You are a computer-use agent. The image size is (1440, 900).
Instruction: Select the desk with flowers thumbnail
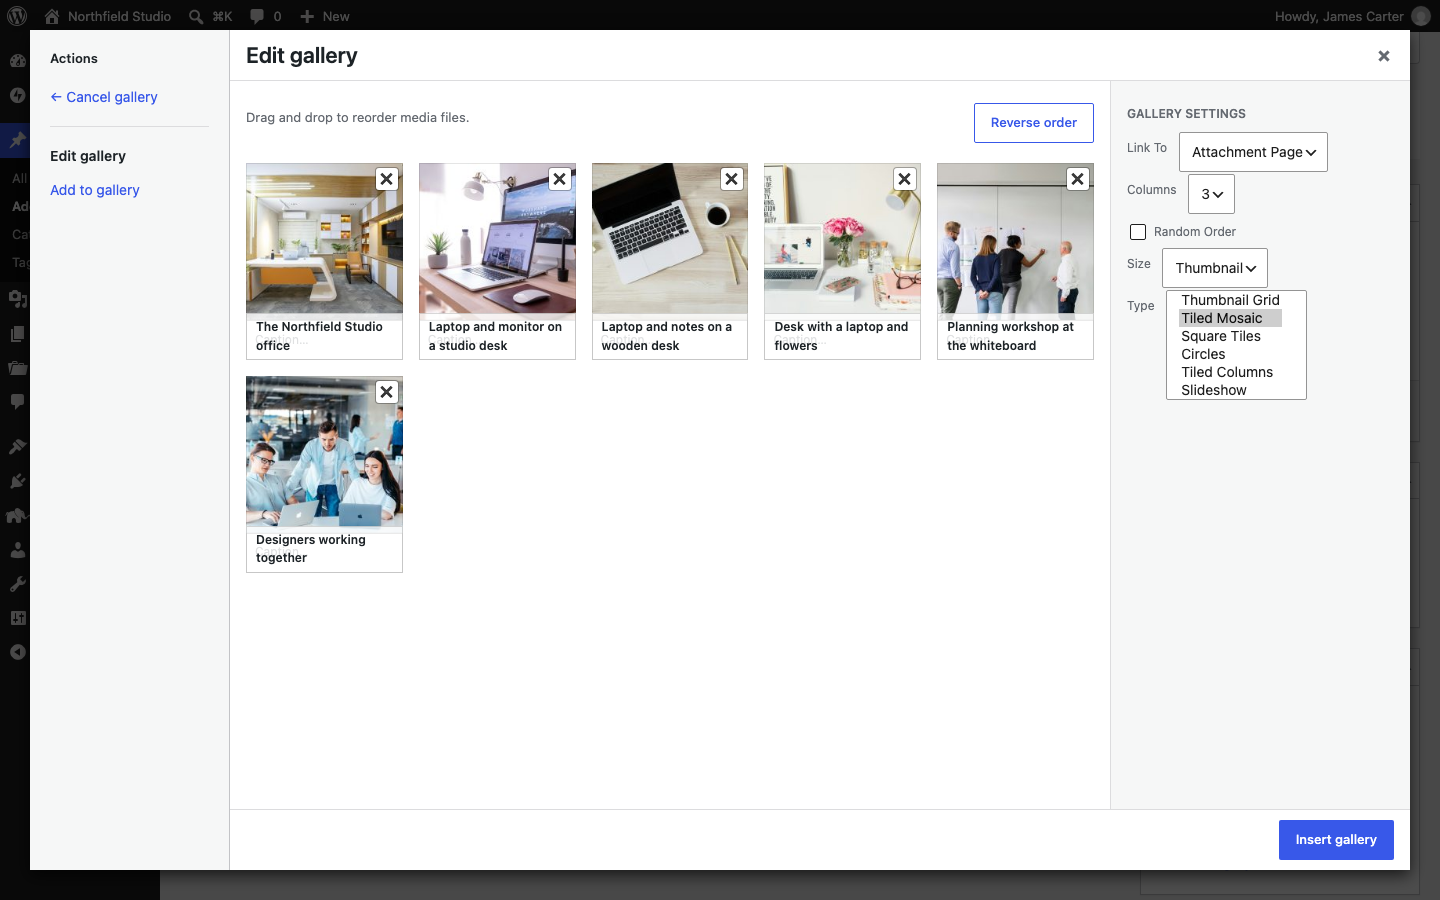click(843, 240)
